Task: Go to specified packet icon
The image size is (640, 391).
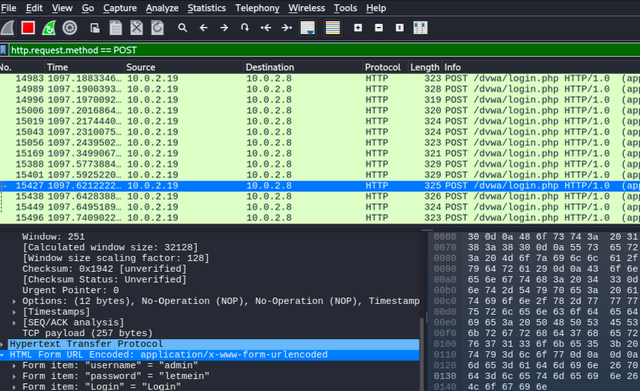Action: coord(245,28)
